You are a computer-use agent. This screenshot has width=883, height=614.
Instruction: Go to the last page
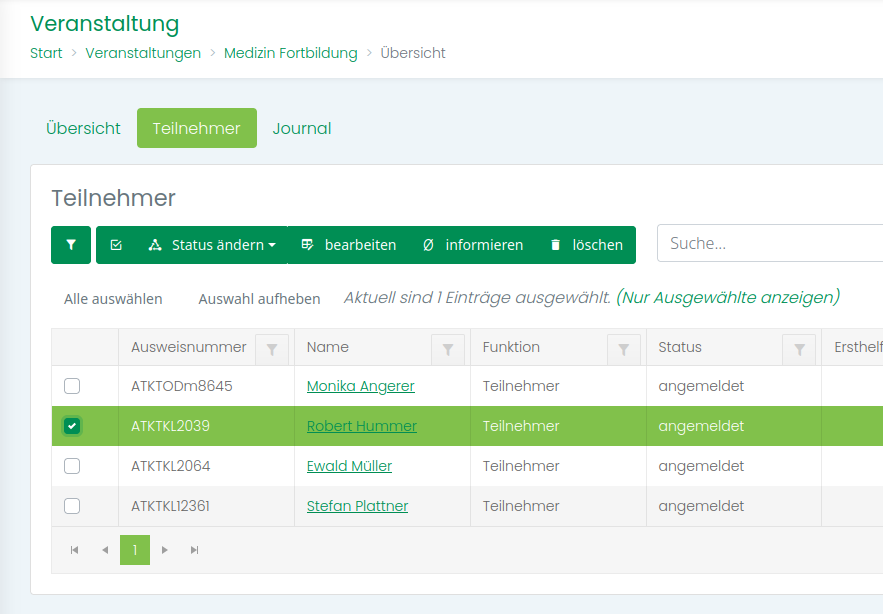click(x=195, y=550)
